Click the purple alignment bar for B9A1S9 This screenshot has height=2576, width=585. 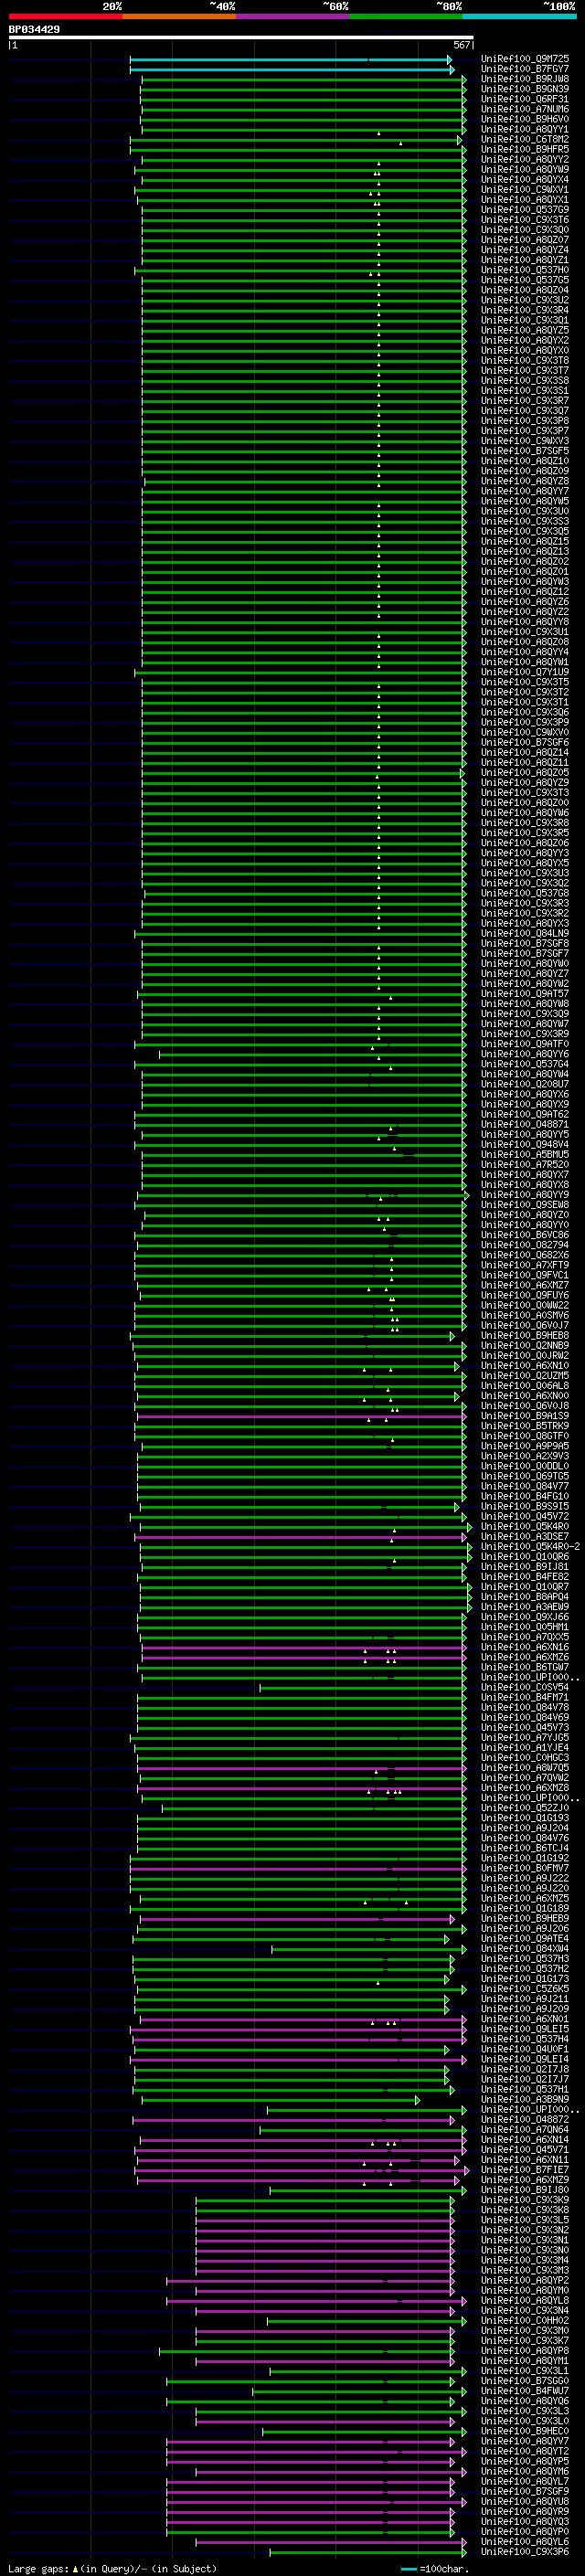tap(301, 1416)
